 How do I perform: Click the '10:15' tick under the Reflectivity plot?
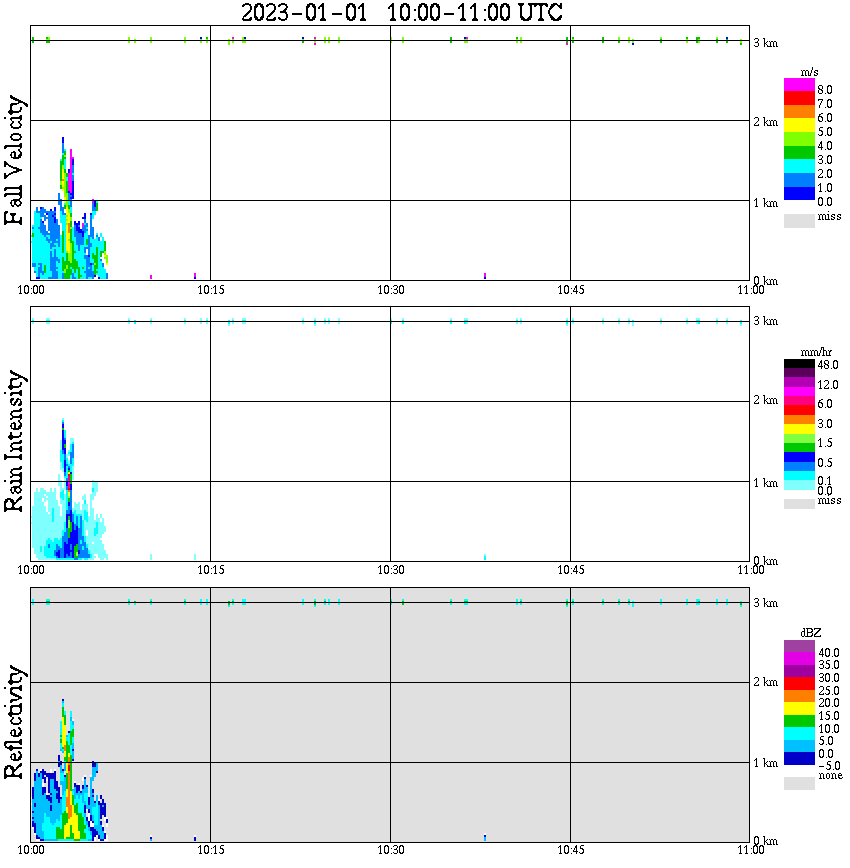[x=211, y=850]
